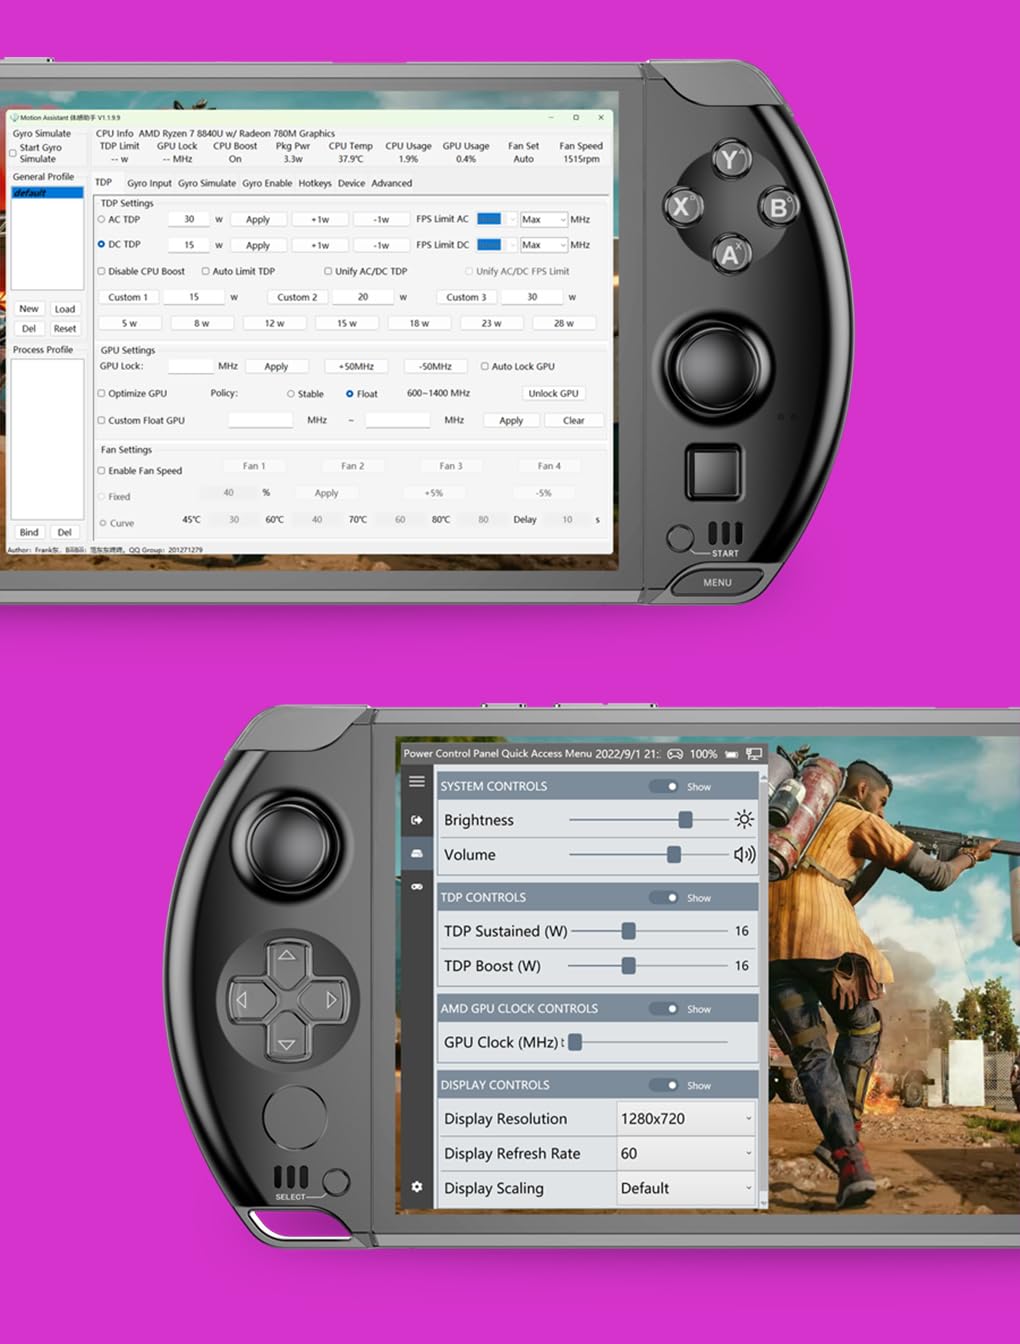Select the 28 w preset button
Screen dimensions: 1020x1344
click(x=564, y=323)
